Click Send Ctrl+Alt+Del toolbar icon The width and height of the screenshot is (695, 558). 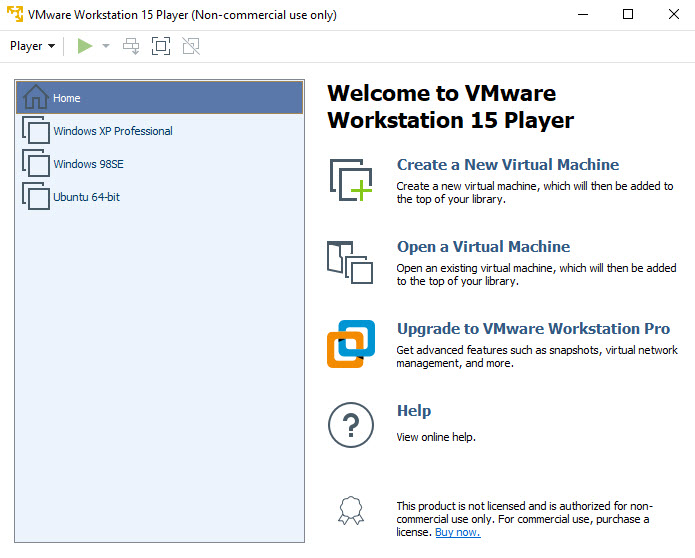[x=131, y=46]
